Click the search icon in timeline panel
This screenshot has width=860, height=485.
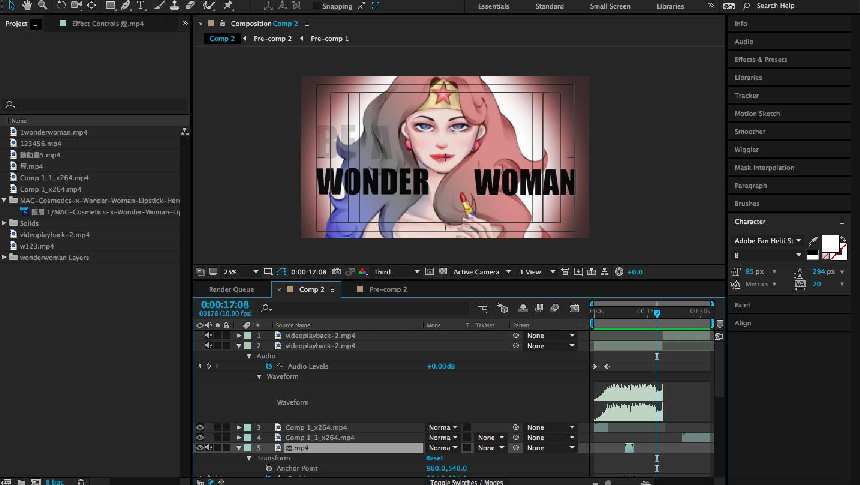pyautogui.click(x=266, y=308)
